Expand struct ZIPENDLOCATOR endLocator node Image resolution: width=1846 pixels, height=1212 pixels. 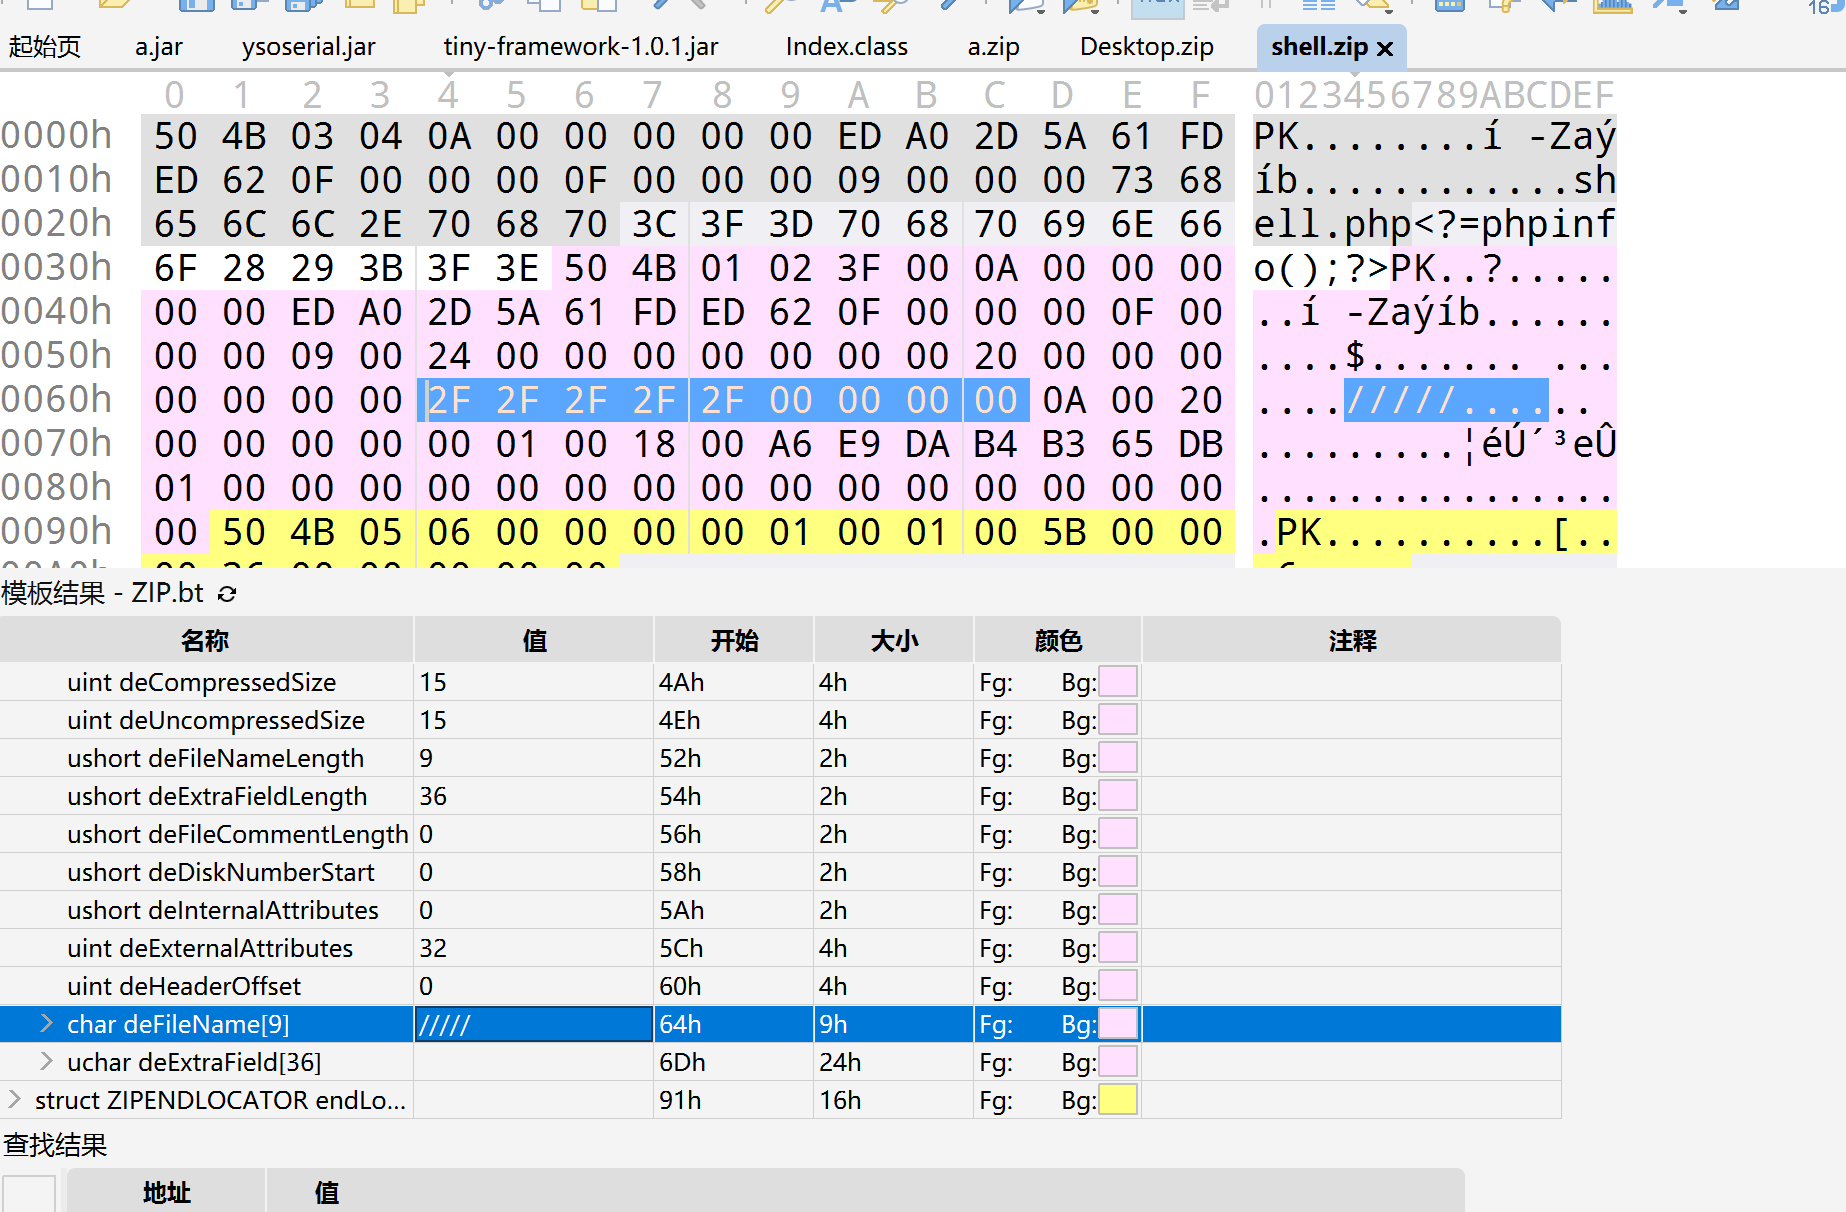coord(14,1099)
